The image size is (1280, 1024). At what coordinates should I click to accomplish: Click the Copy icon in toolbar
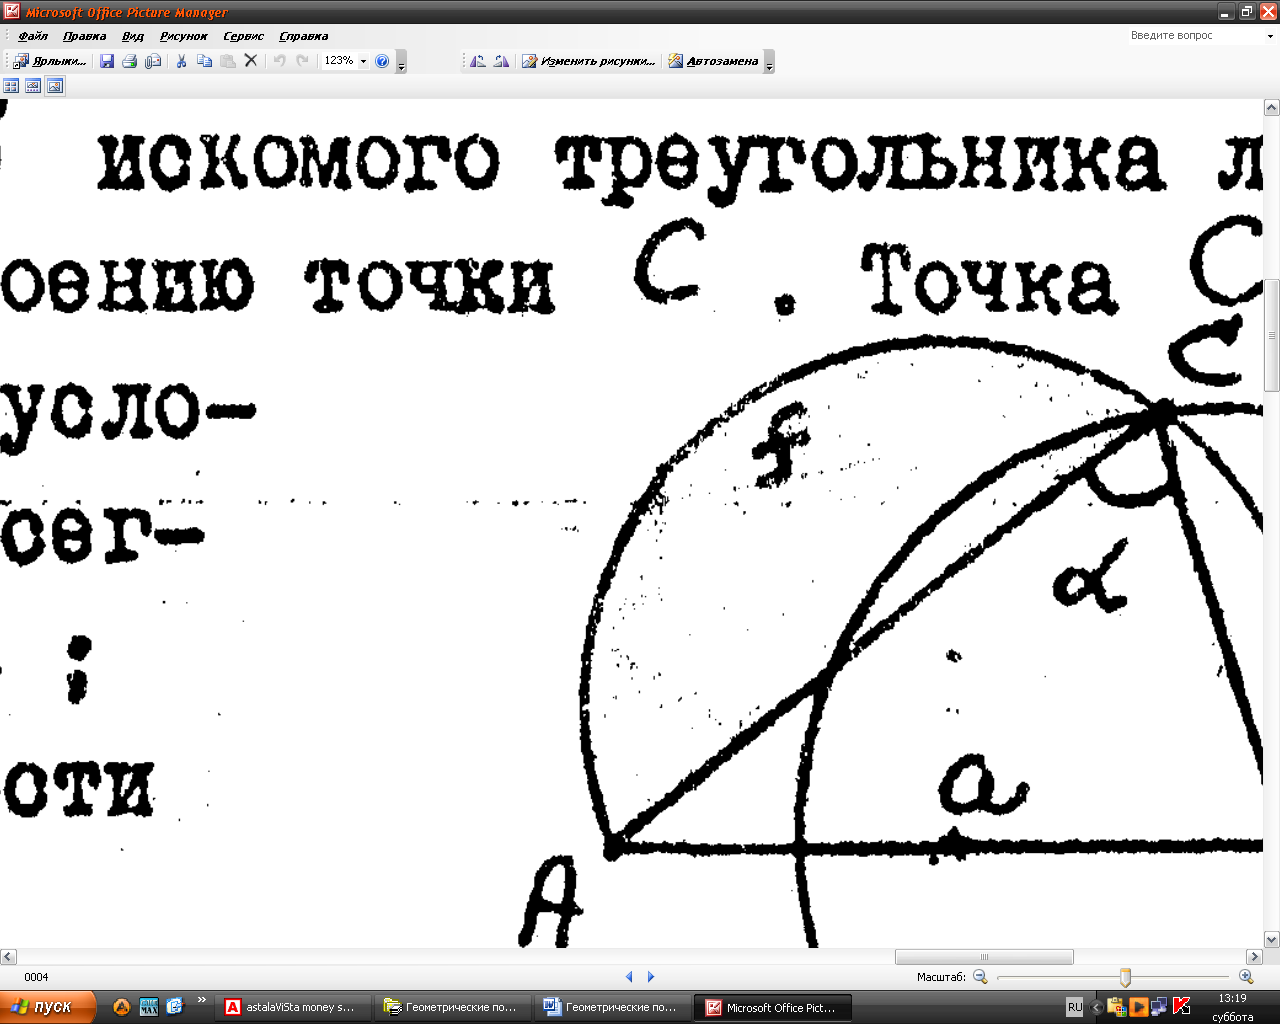click(204, 61)
